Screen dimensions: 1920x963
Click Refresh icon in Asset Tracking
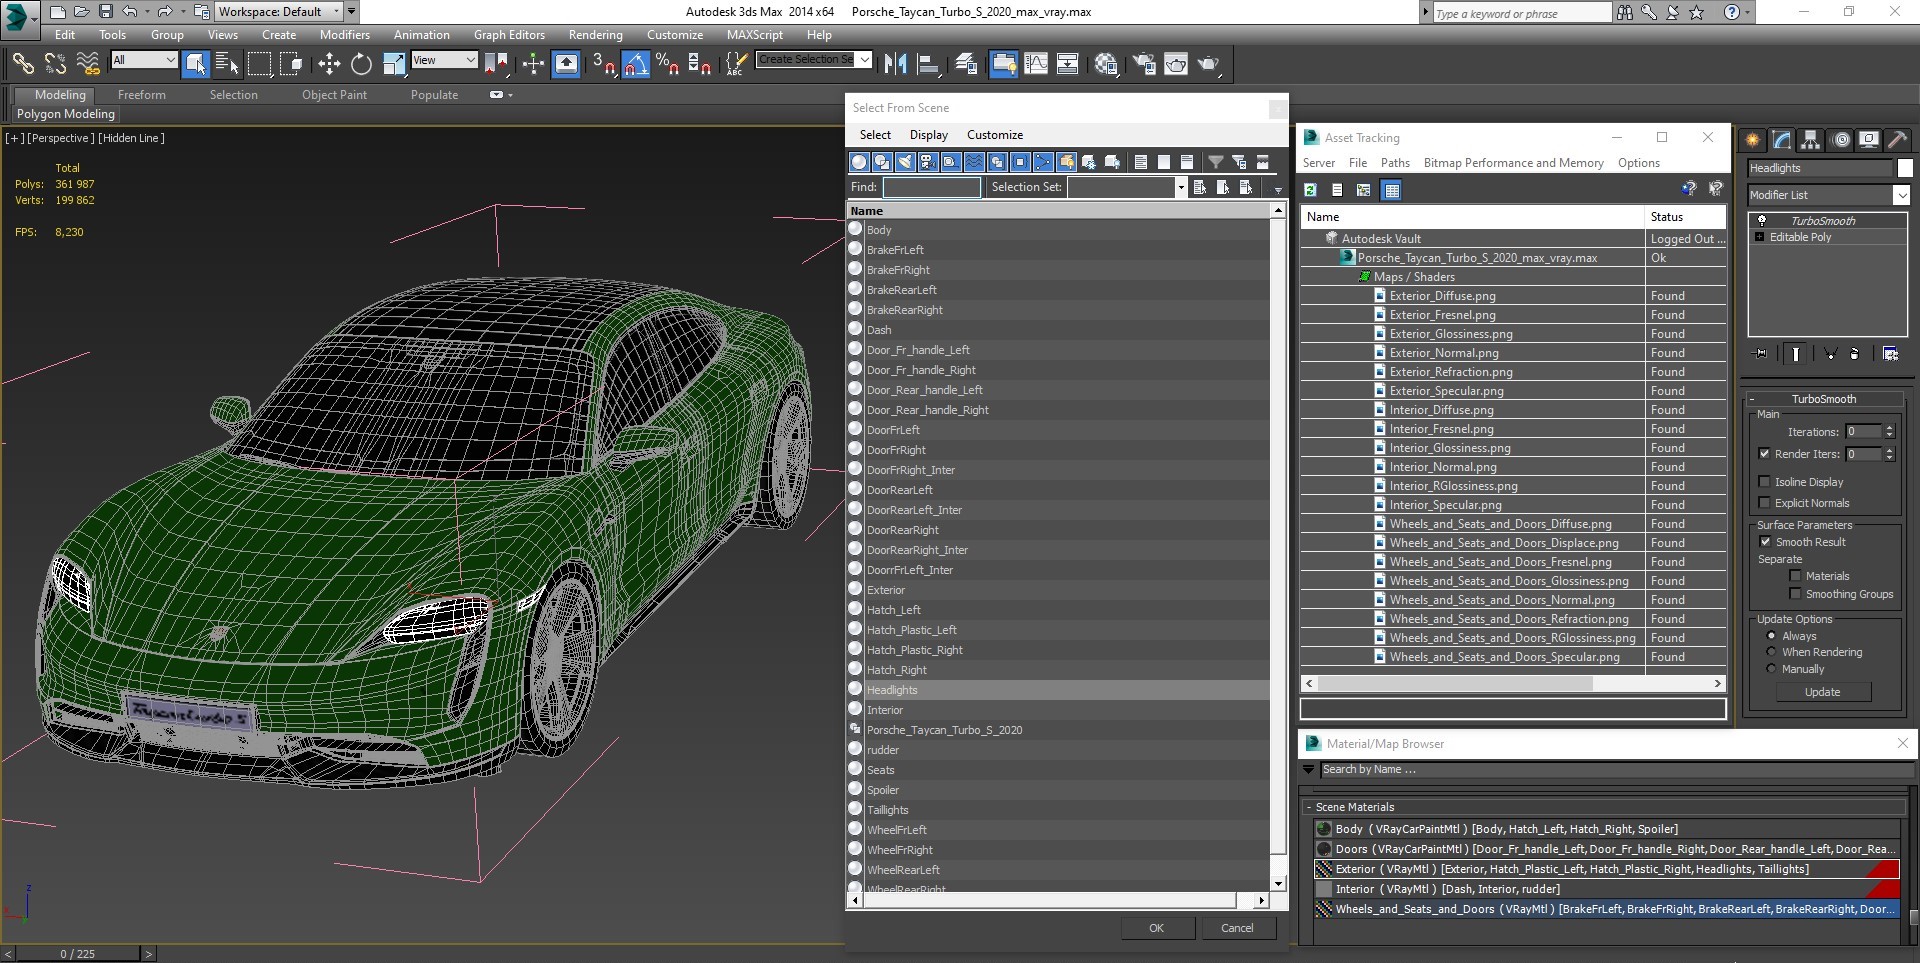coord(1310,190)
